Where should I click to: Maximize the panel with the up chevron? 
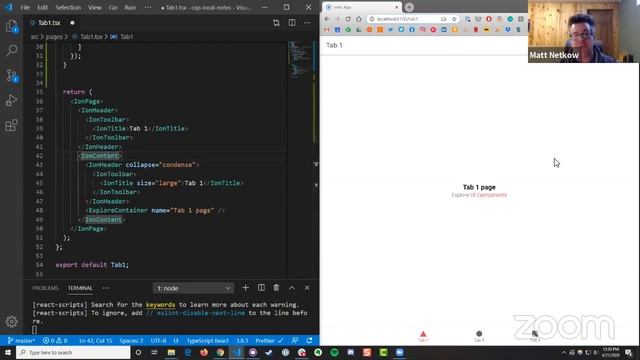click(x=292, y=288)
